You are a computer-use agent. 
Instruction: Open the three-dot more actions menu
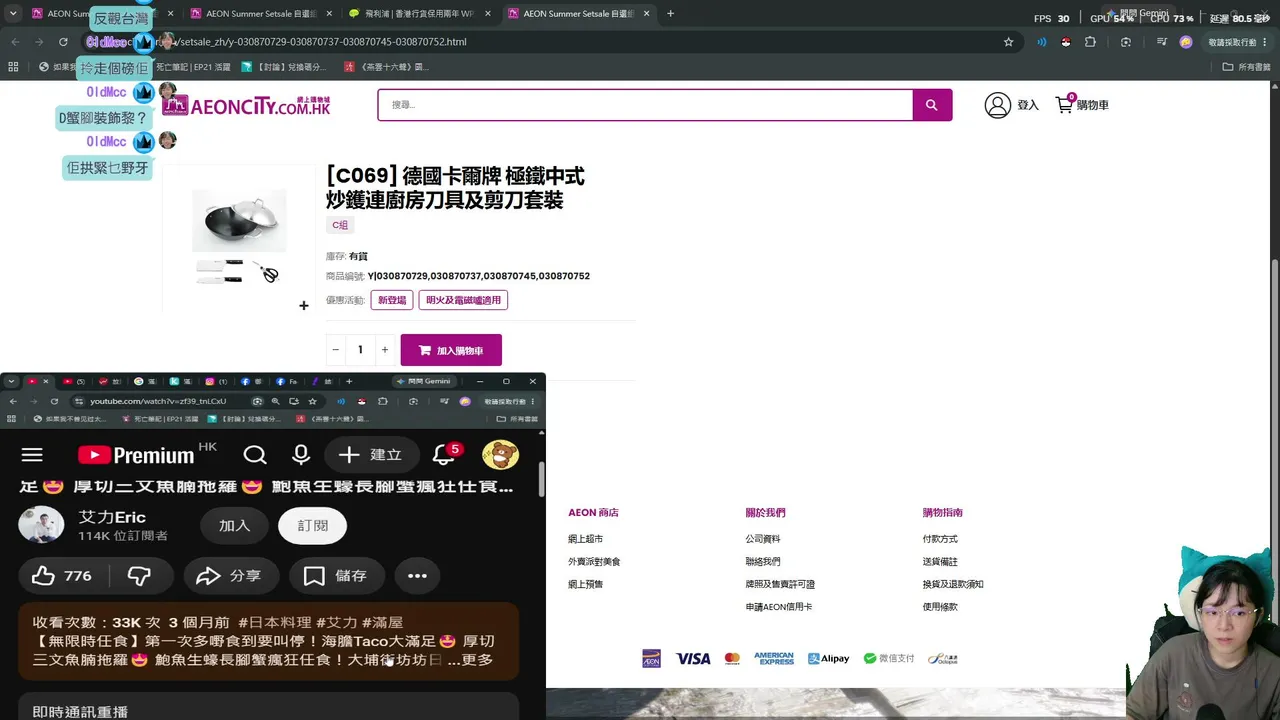(x=417, y=576)
